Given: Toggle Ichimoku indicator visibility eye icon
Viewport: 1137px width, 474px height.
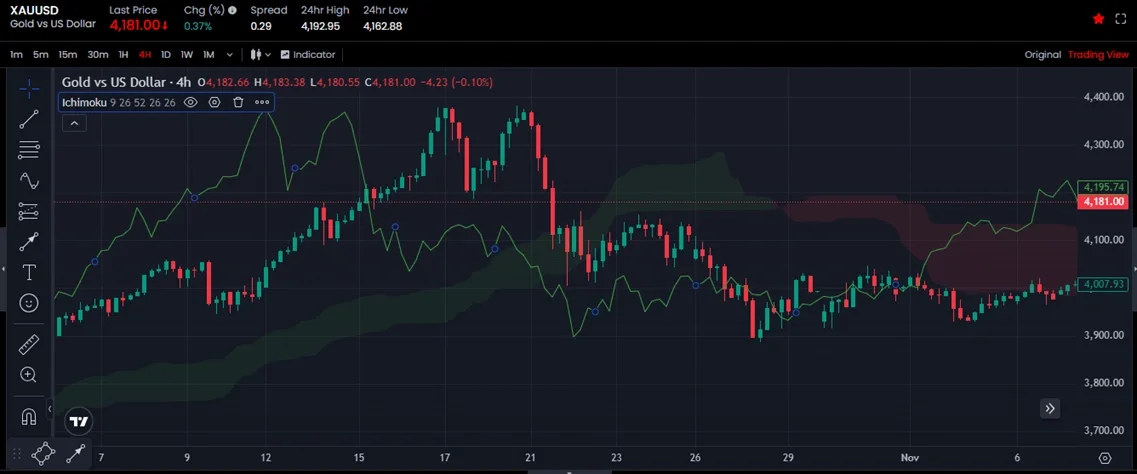Looking at the screenshot, I should point(190,102).
